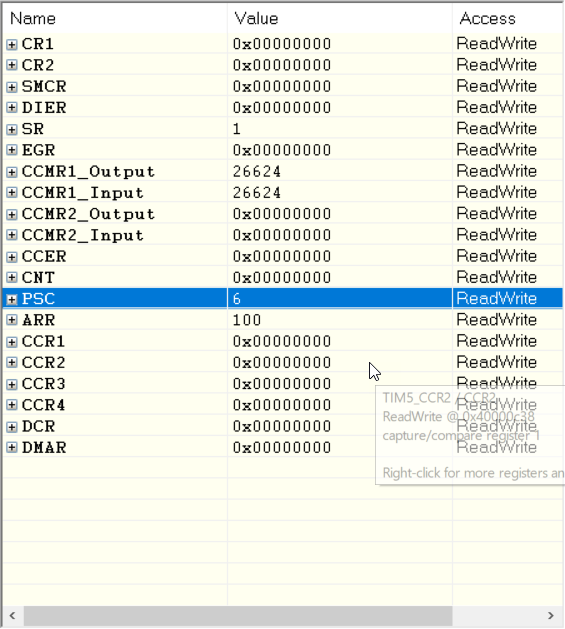
Task: Click ReadWrite access in the CR1 row
Action: (496, 44)
